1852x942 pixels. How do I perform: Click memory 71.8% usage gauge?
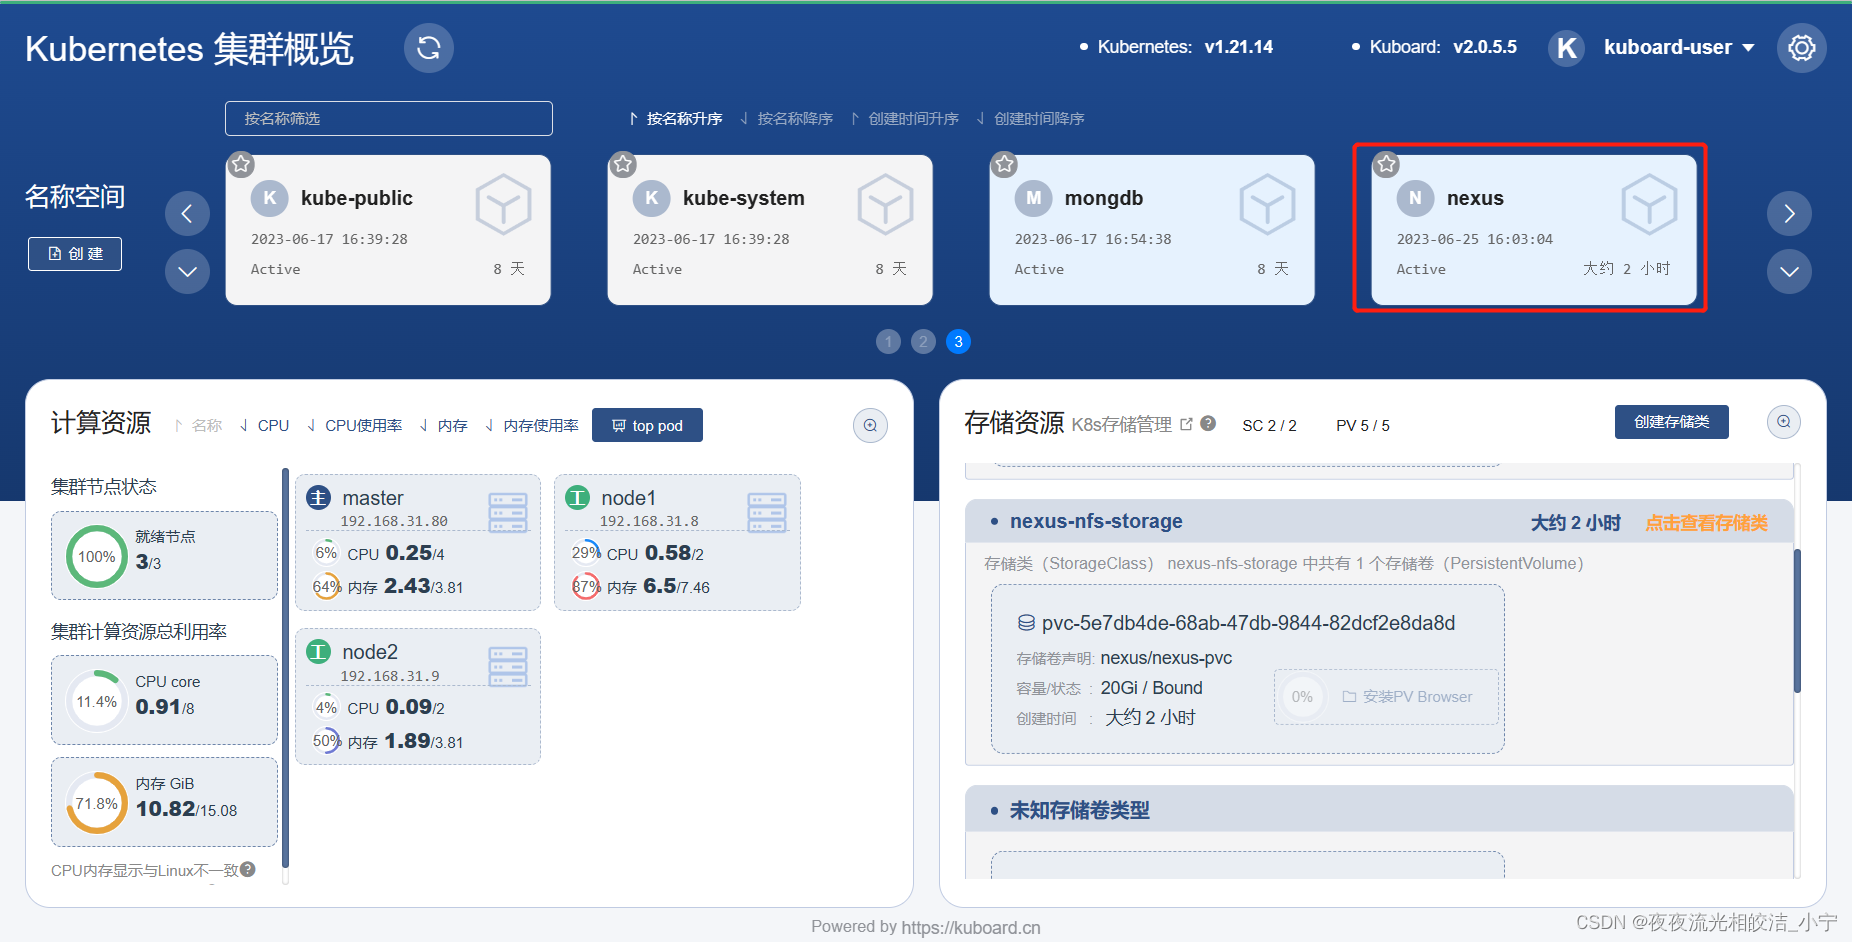click(97, 803)
